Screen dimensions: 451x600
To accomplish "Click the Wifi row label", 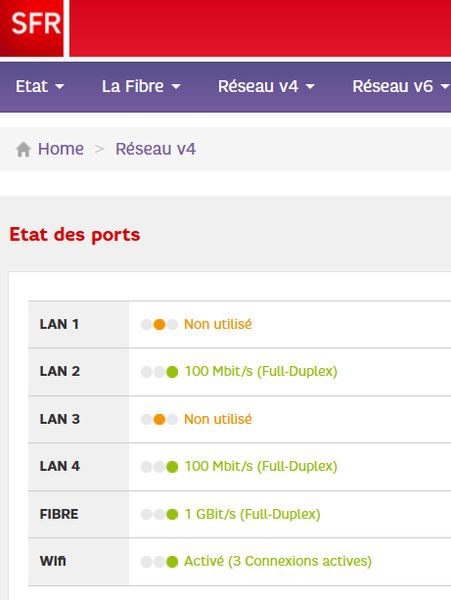I will click(53, 561).
